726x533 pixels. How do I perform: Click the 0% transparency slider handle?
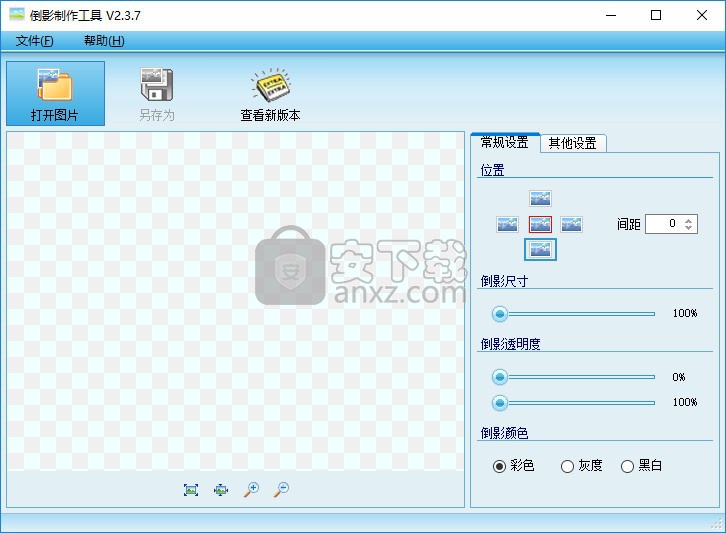tap(500, 377)
